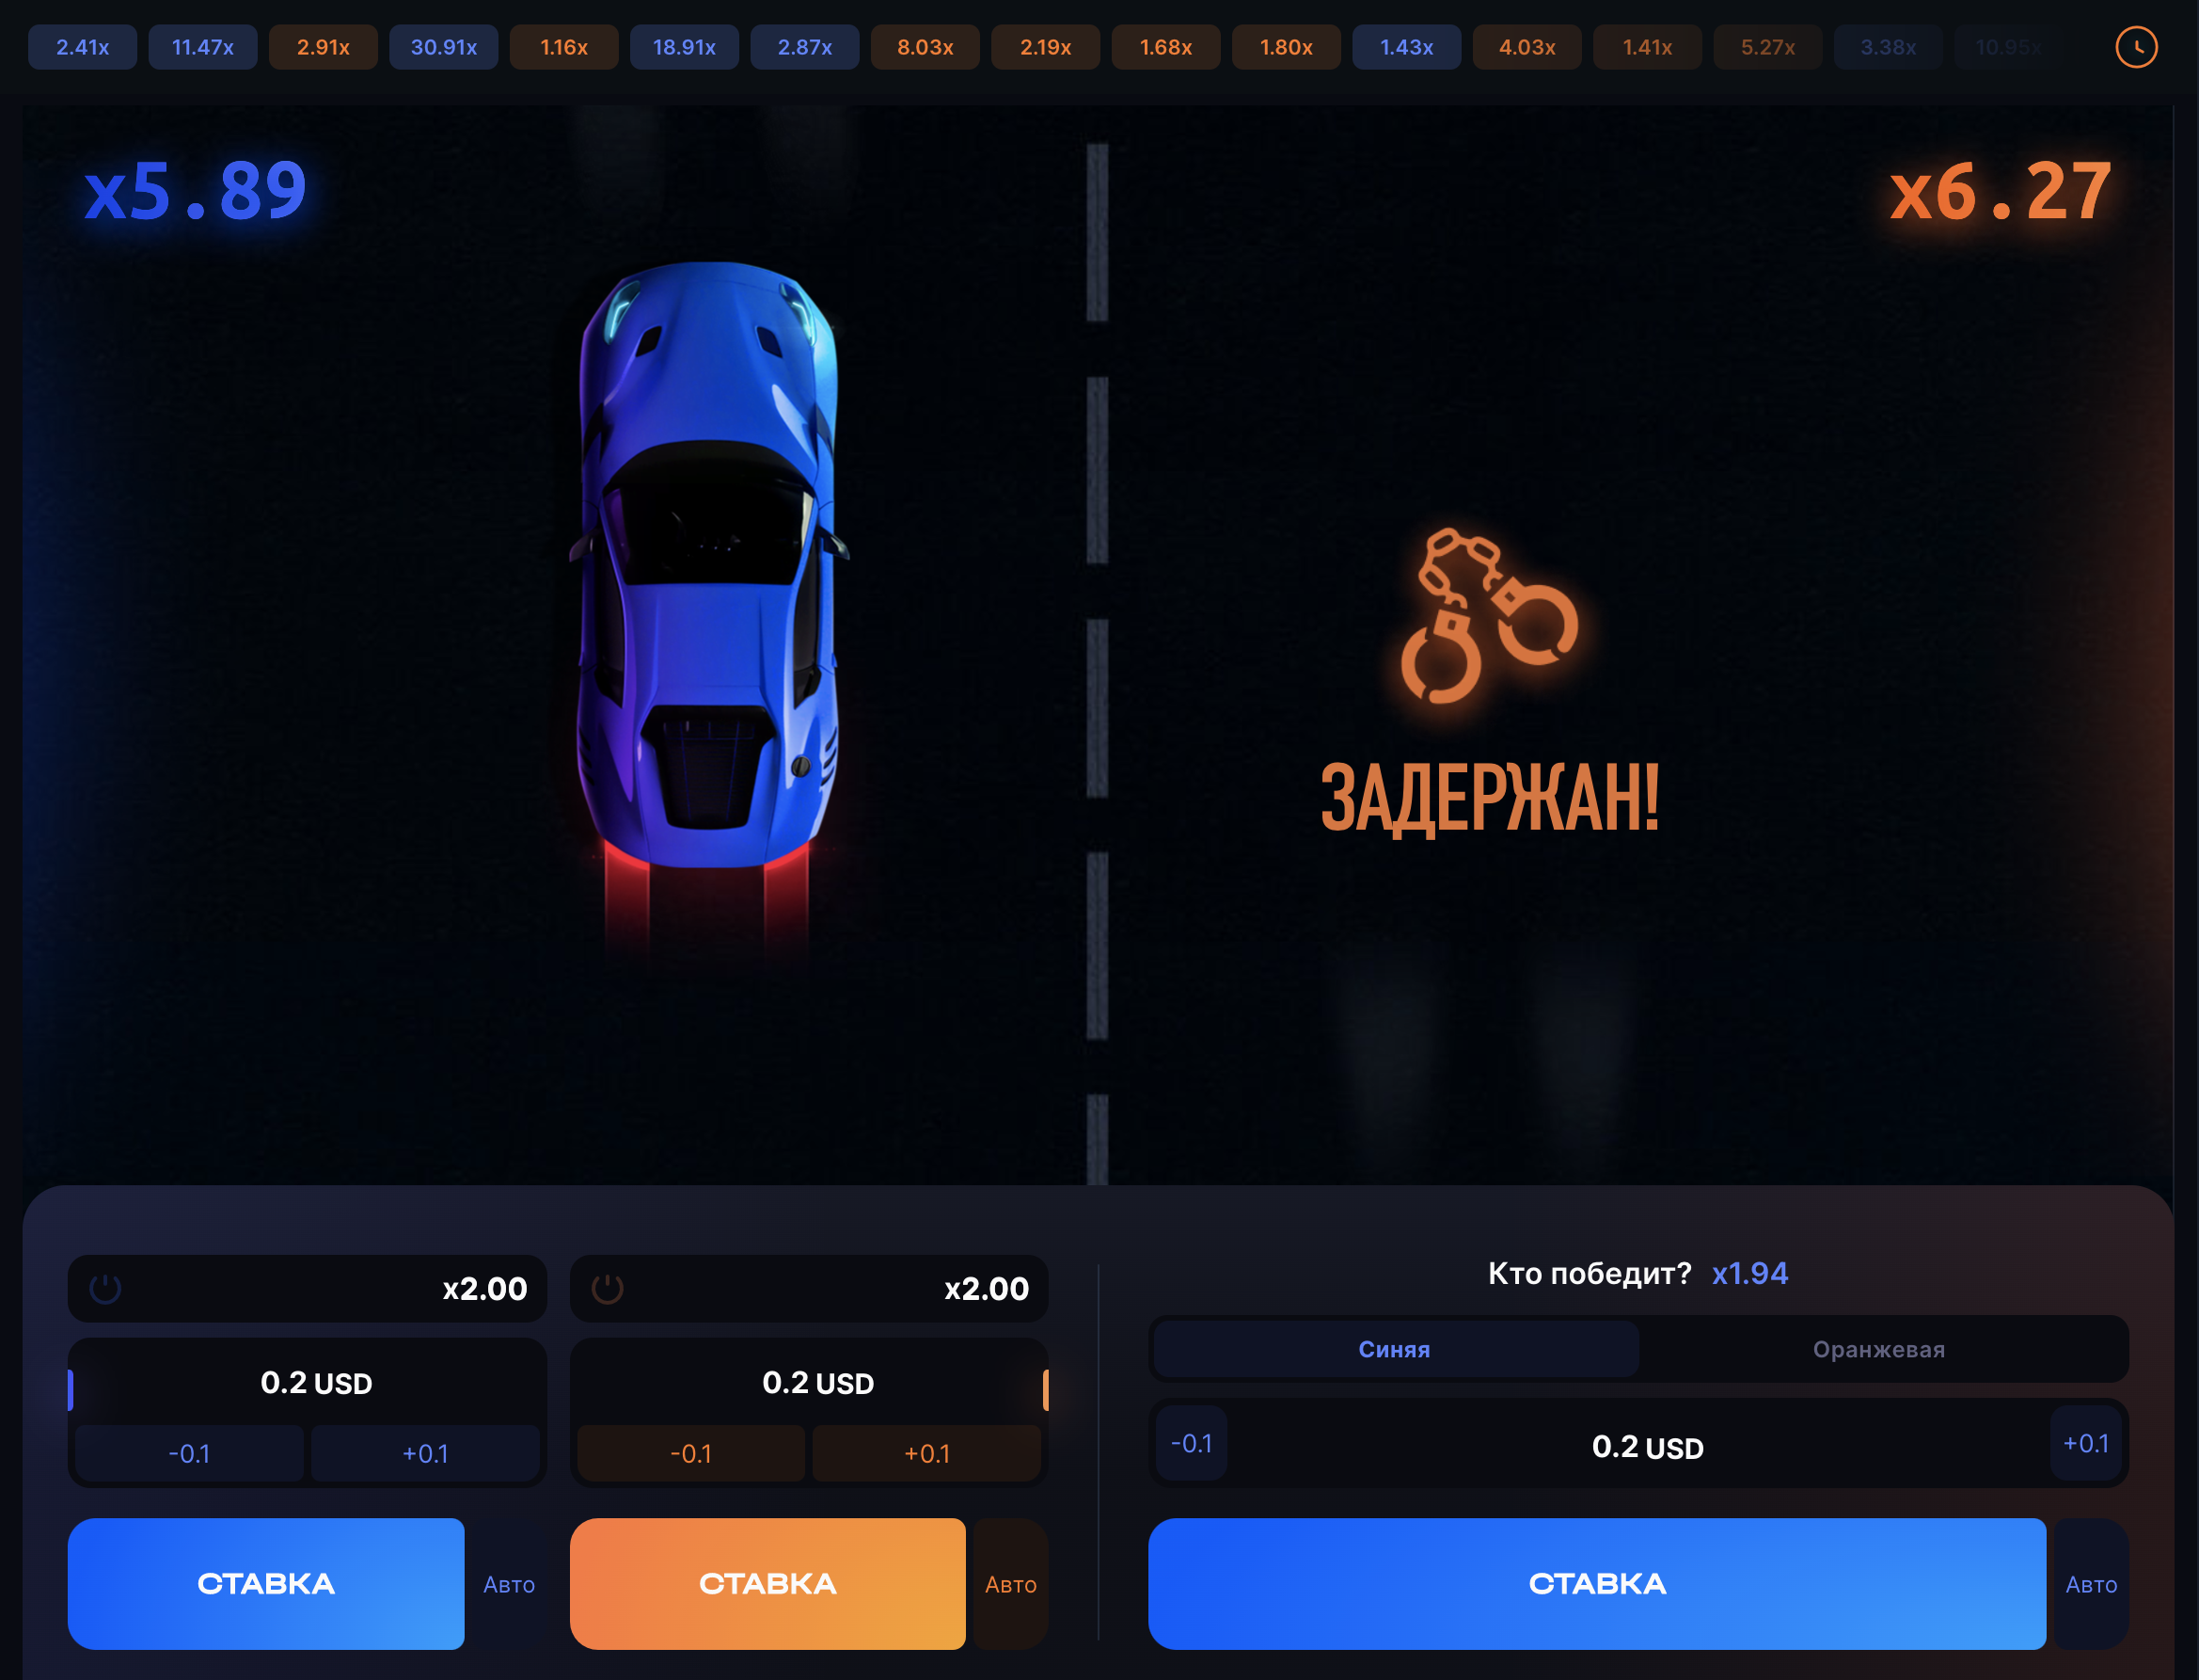This screenshot has width=2199, height=1680.
Task: Open the round history clock icon
Action: (2136, 47)
